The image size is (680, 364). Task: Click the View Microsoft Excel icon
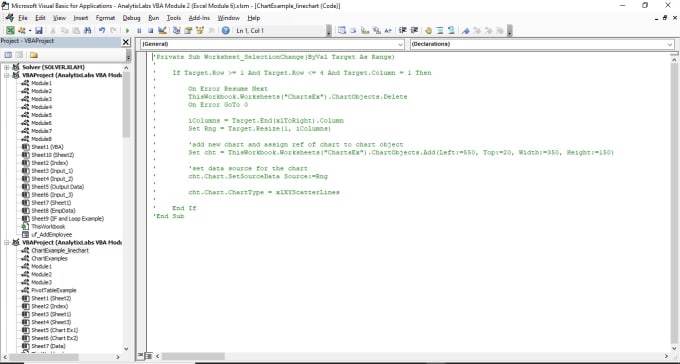click(x=10, y=30)
